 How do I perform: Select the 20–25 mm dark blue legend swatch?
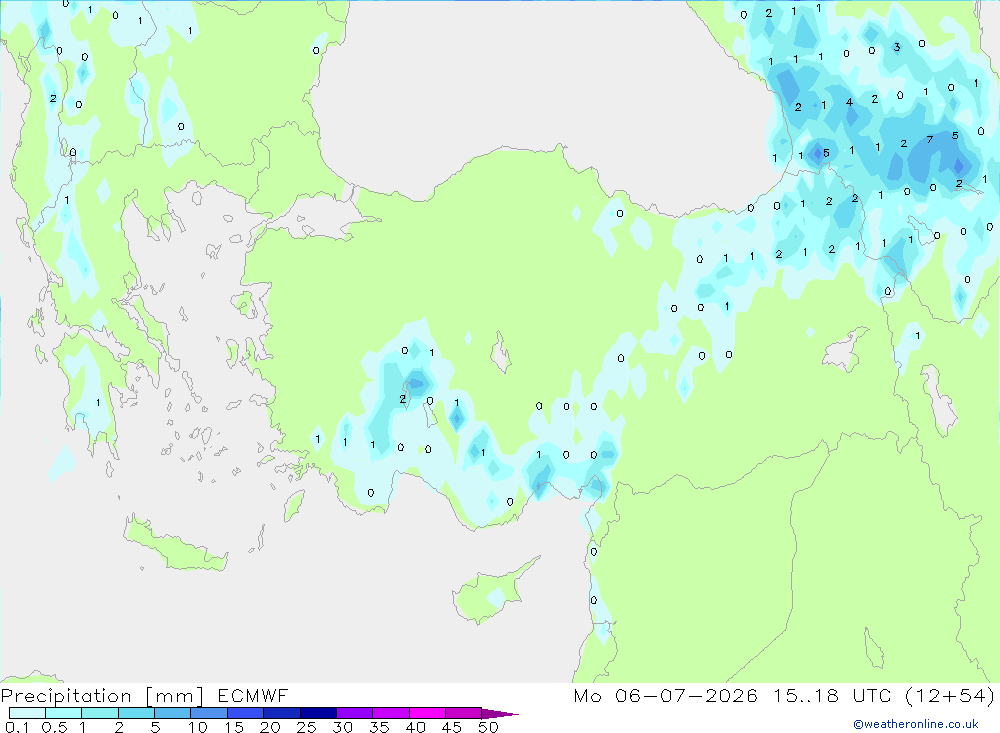pyautogui.click(x=281, y=713)
